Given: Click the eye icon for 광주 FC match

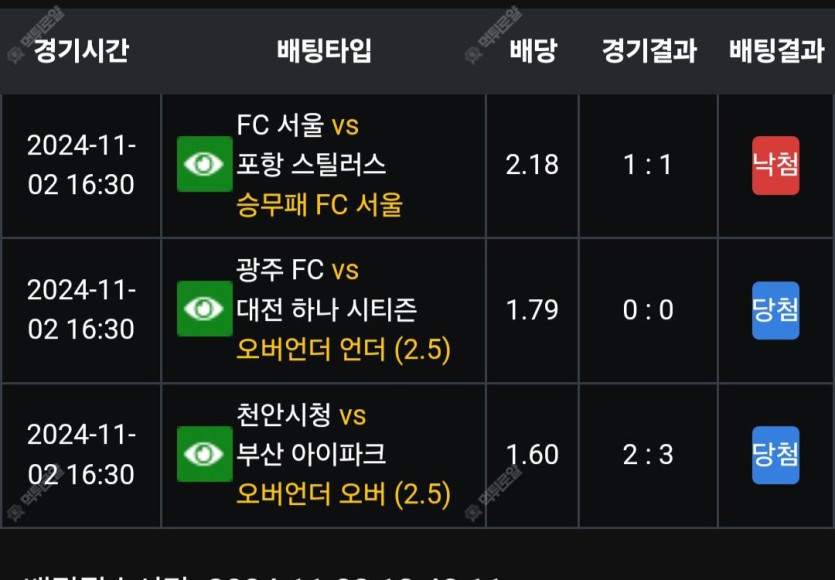Looking at the screenshot, I should 205,309.
